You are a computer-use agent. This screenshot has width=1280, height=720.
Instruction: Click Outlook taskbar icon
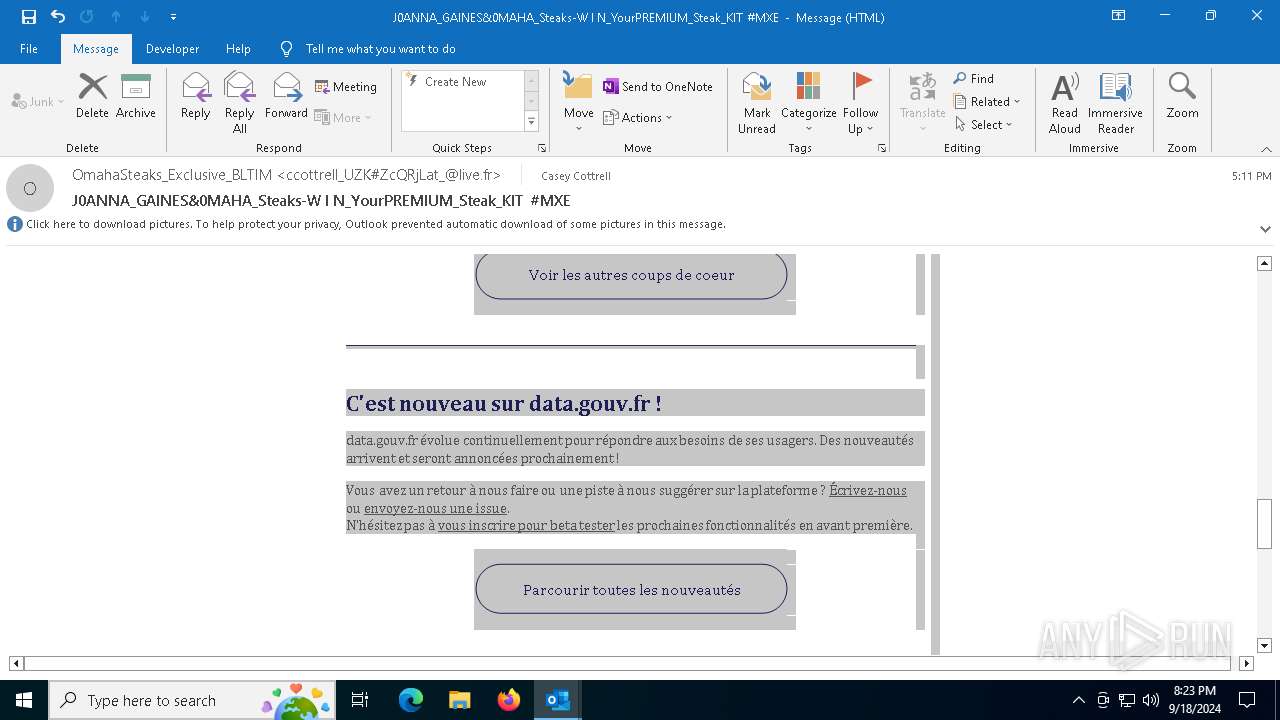point(558,700)
